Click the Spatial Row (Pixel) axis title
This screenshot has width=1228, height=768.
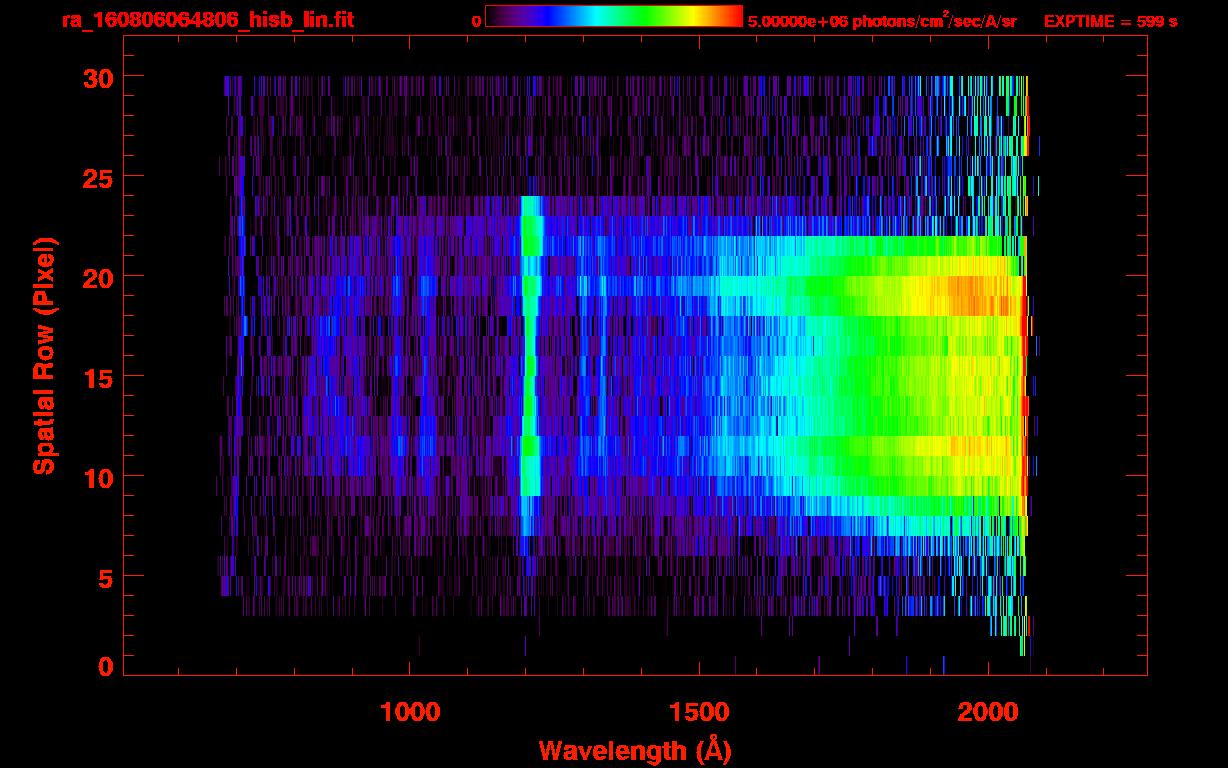(44, 356)
